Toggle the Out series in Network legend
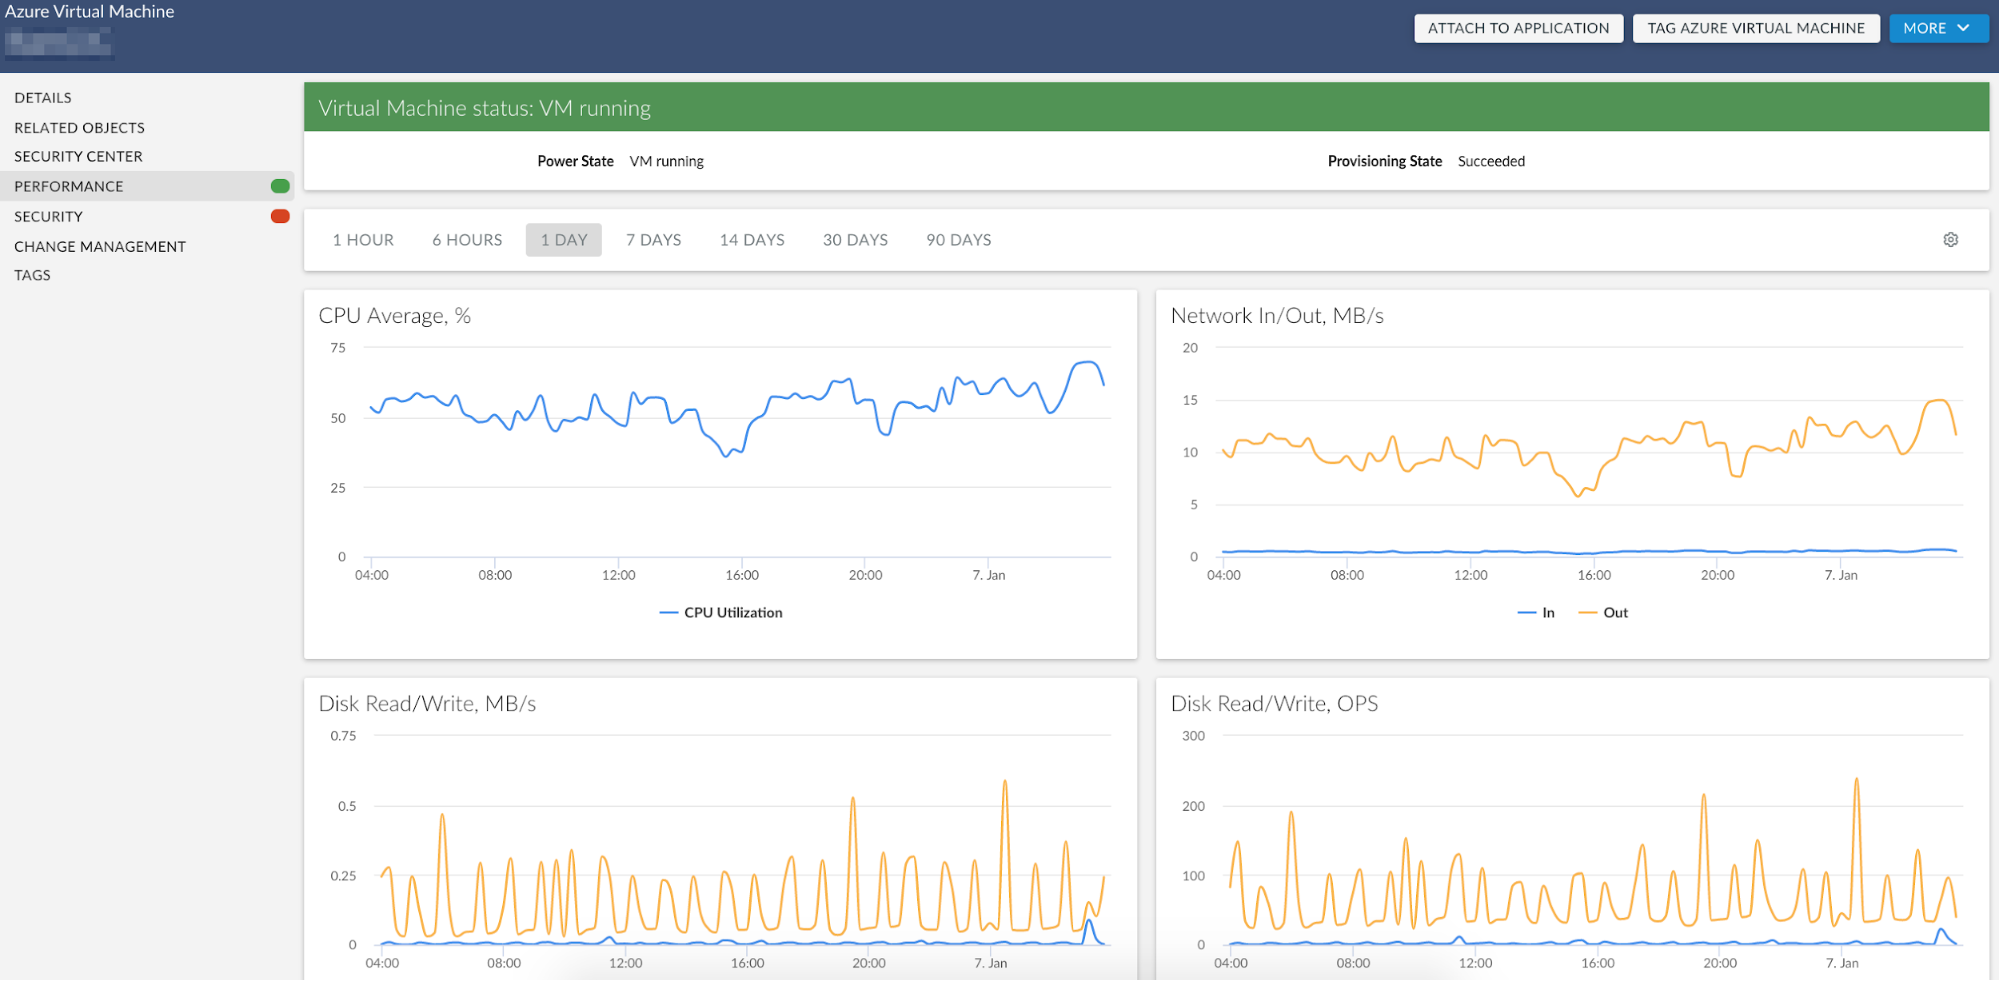This screenshot has height=981, width=1999. click(1603, 613)
